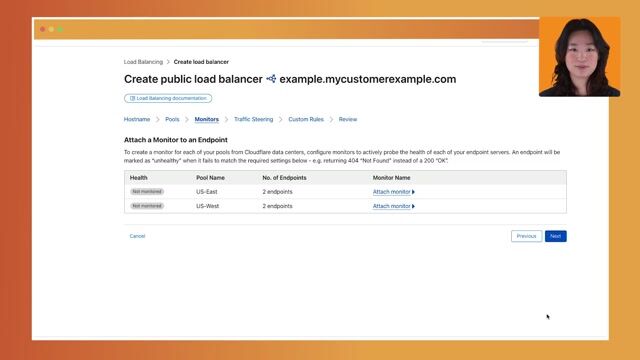This screenshot has width=640, height=360.
Task: Click the US-East pool name cell
Action: coord(207,192)
